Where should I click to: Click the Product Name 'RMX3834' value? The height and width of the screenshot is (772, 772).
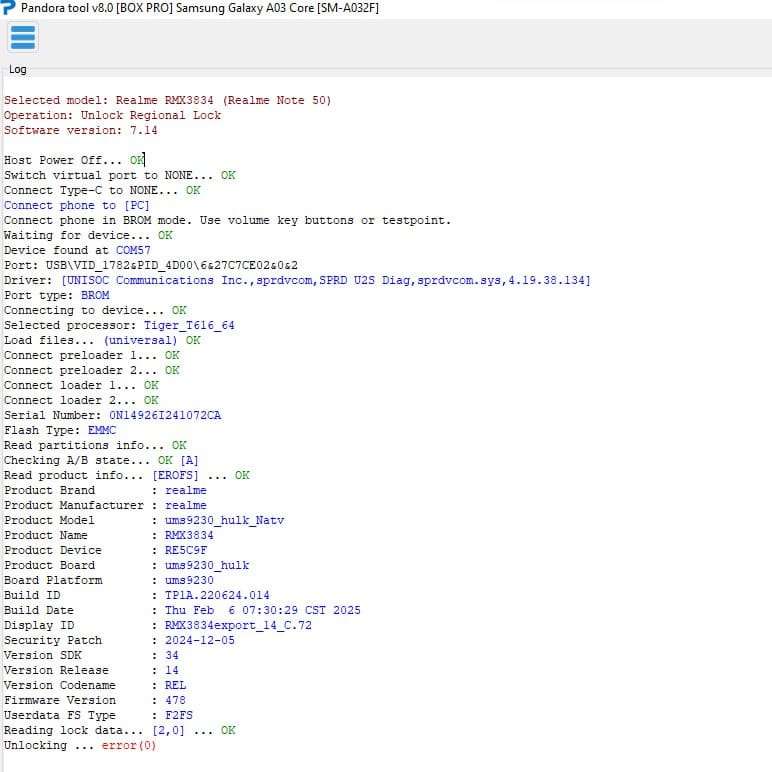(189, 536)
